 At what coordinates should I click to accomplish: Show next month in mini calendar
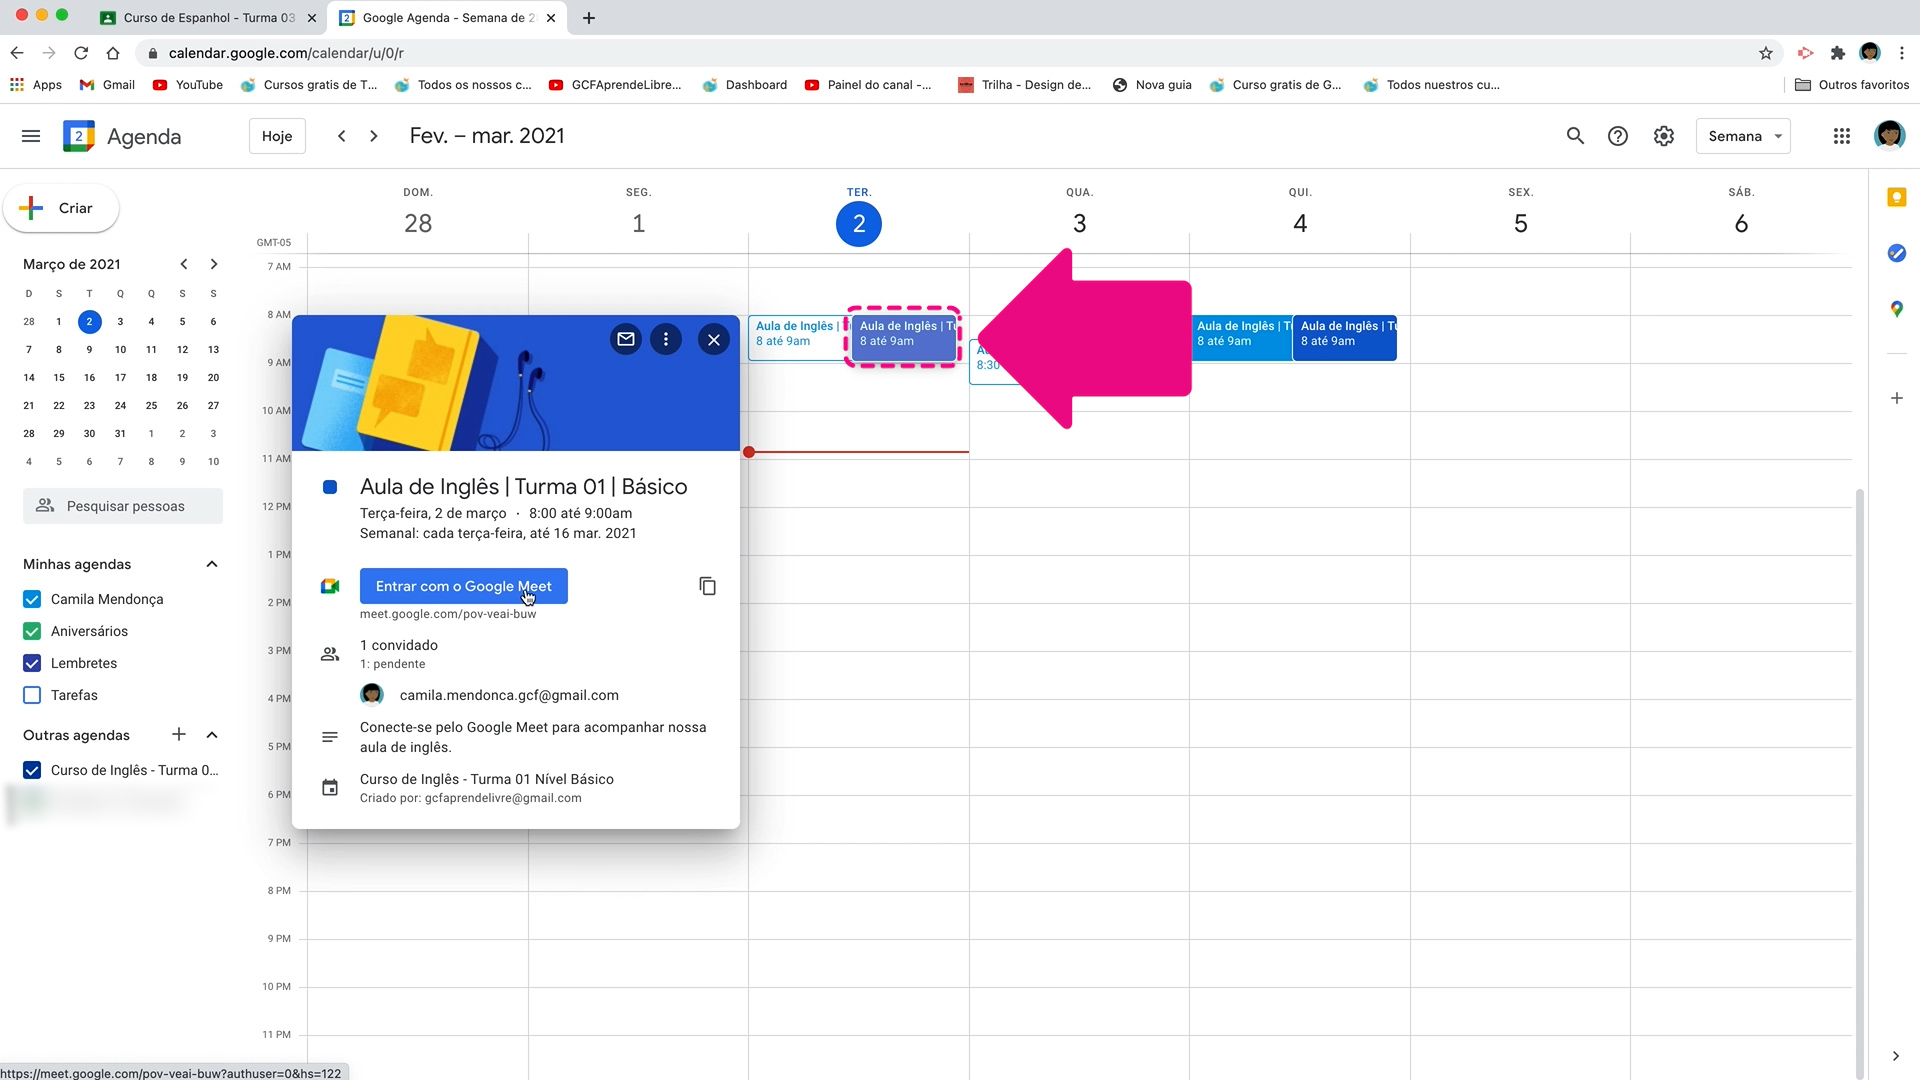(213, 264)
